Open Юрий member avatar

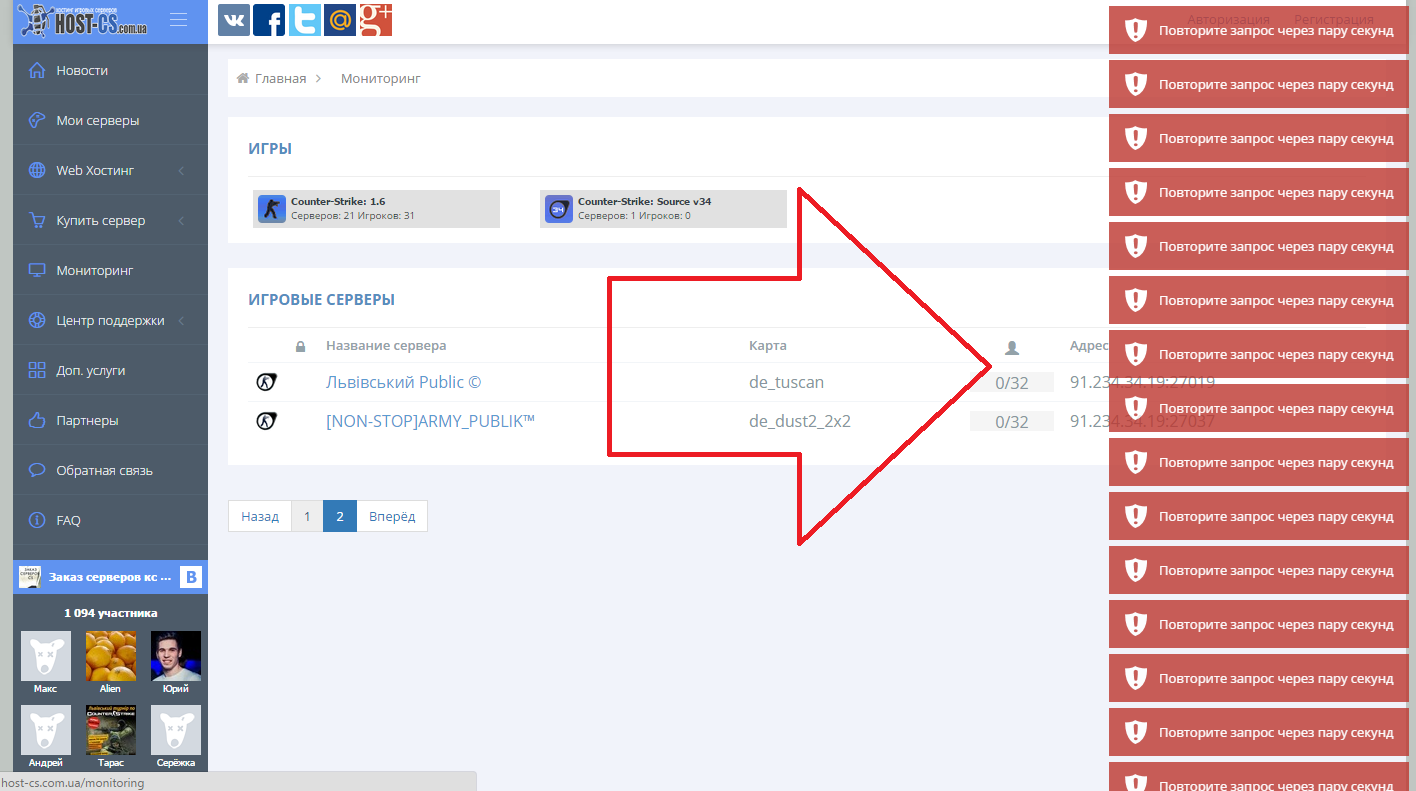point(176,656)
